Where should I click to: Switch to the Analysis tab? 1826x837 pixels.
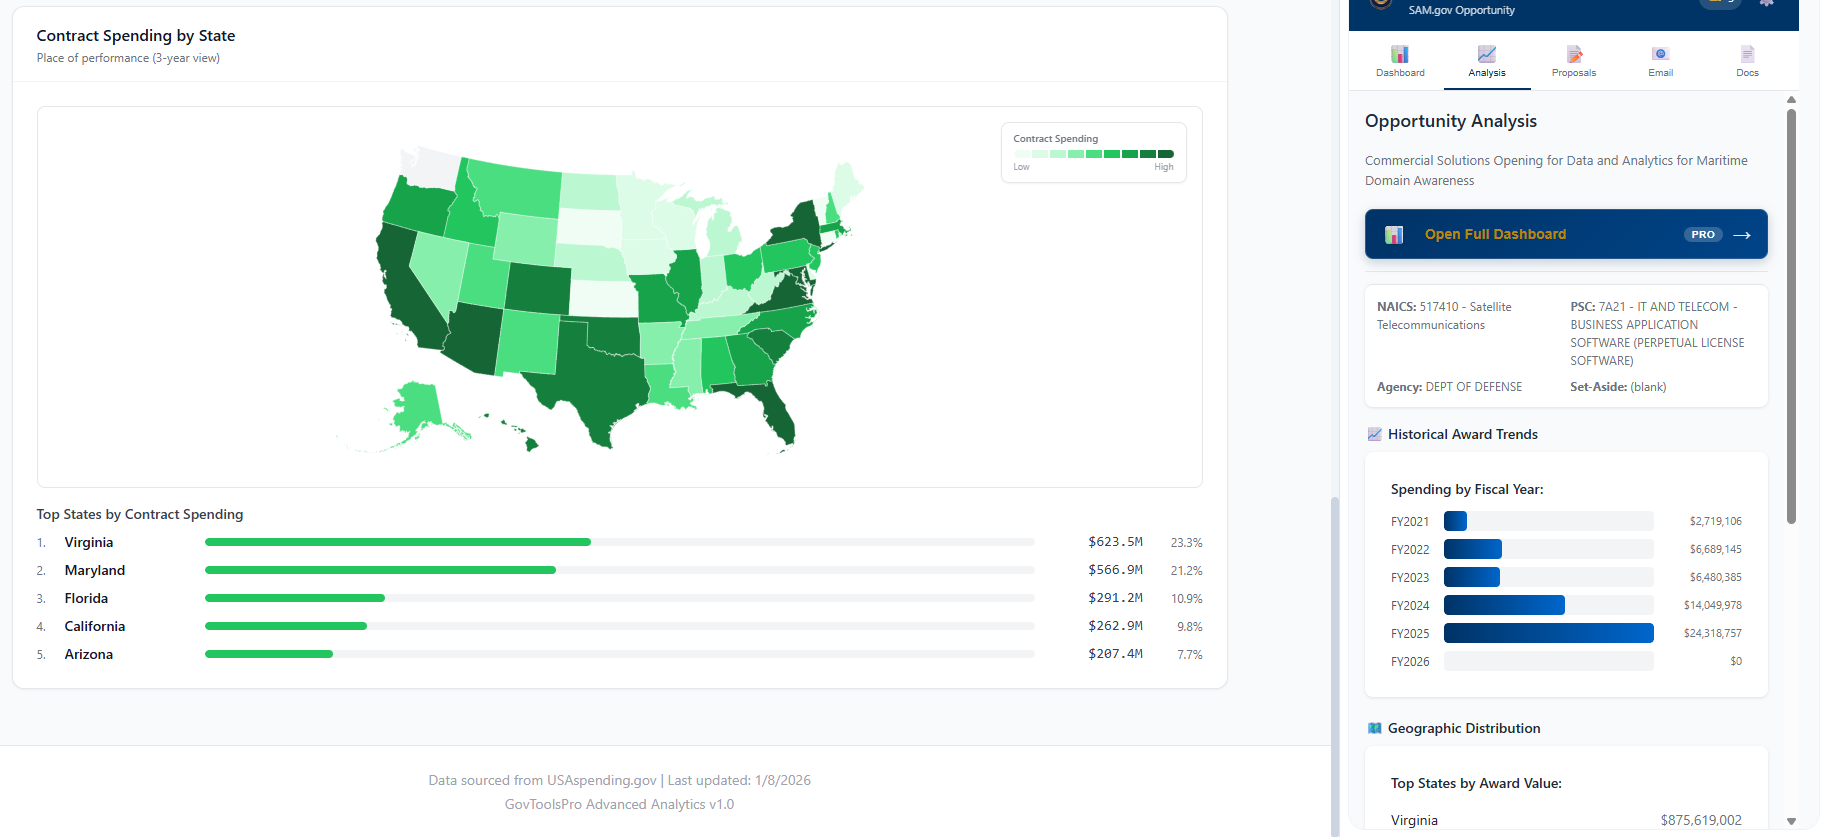click(1486, 62)
